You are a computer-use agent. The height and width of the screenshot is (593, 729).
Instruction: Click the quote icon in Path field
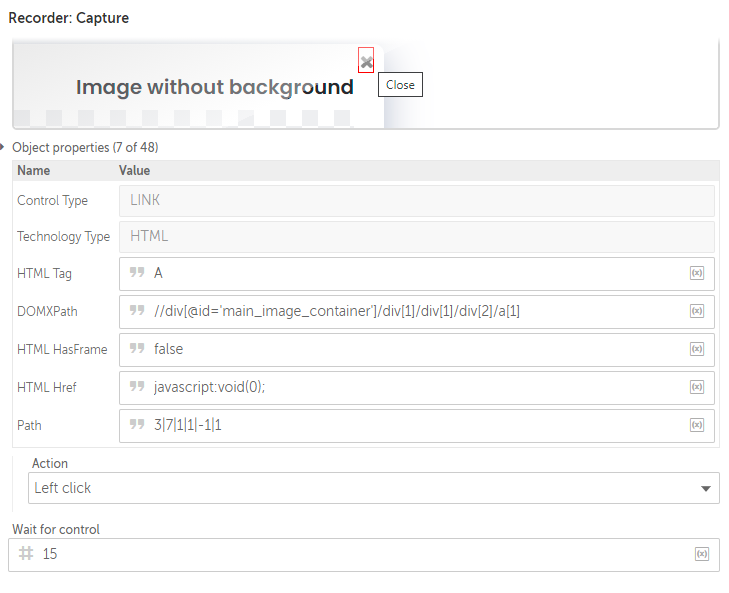coord(137,424)
